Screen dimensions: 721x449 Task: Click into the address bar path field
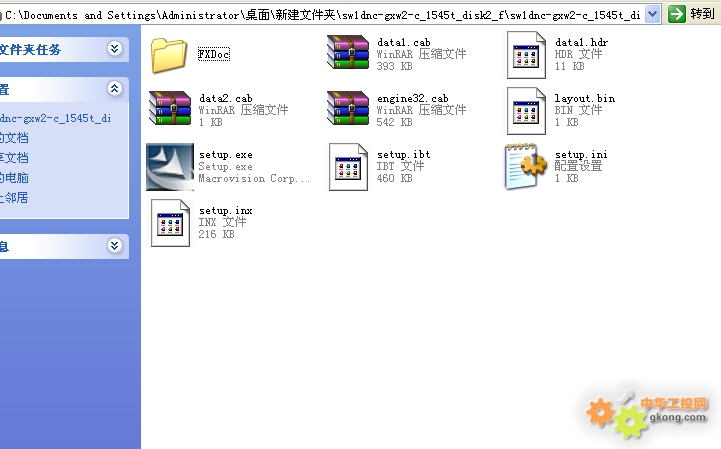(323, 15)
